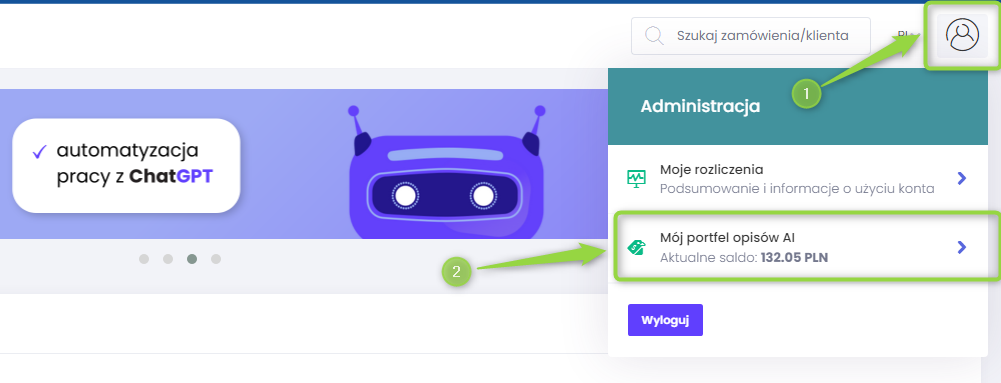Click the robot banner illustration
This screenshot has height=383, width=1001.
coord(447,172)
